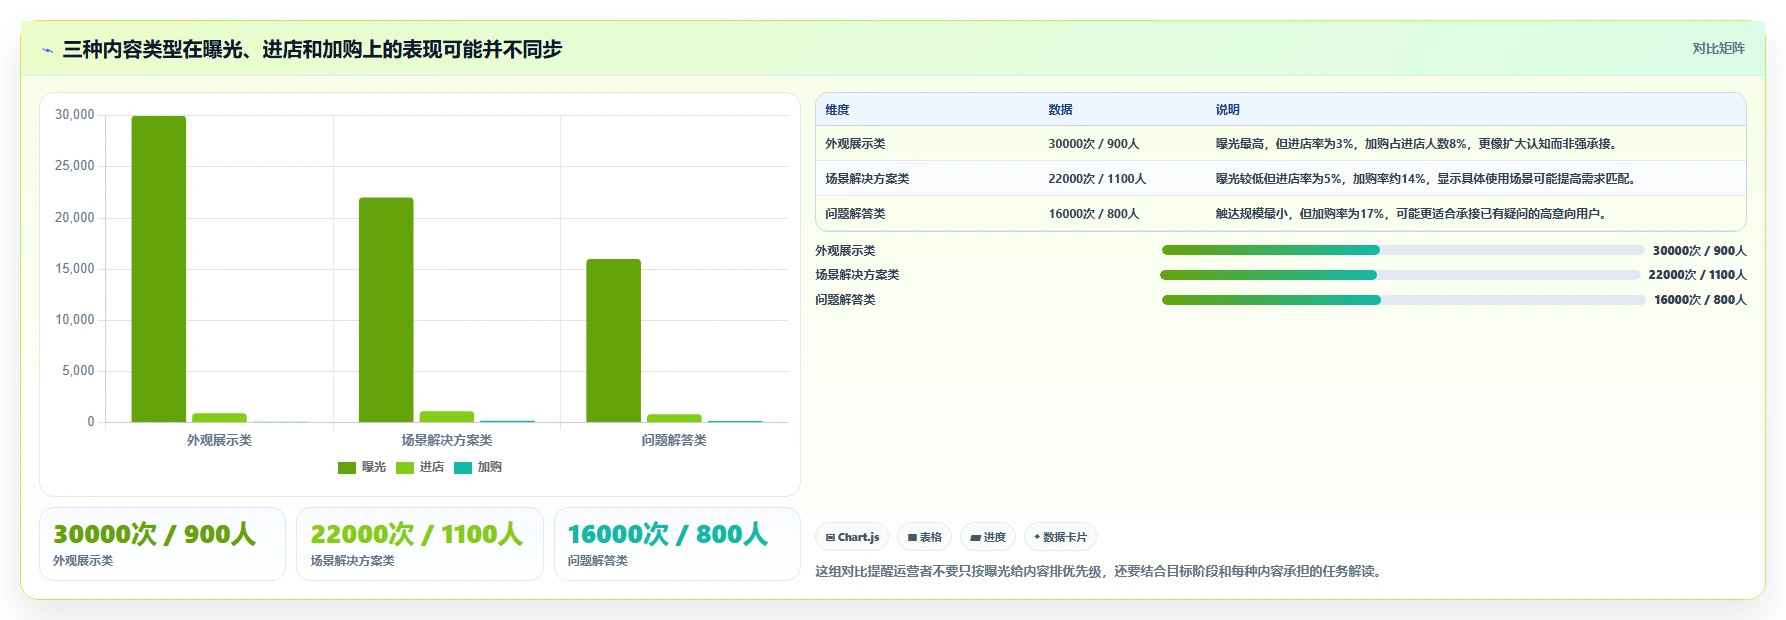The width and height of the screenshot is (1786, 620).
Task: Click the description starting 曝光较低但进店率为5%
Action: pos(1425,179)
